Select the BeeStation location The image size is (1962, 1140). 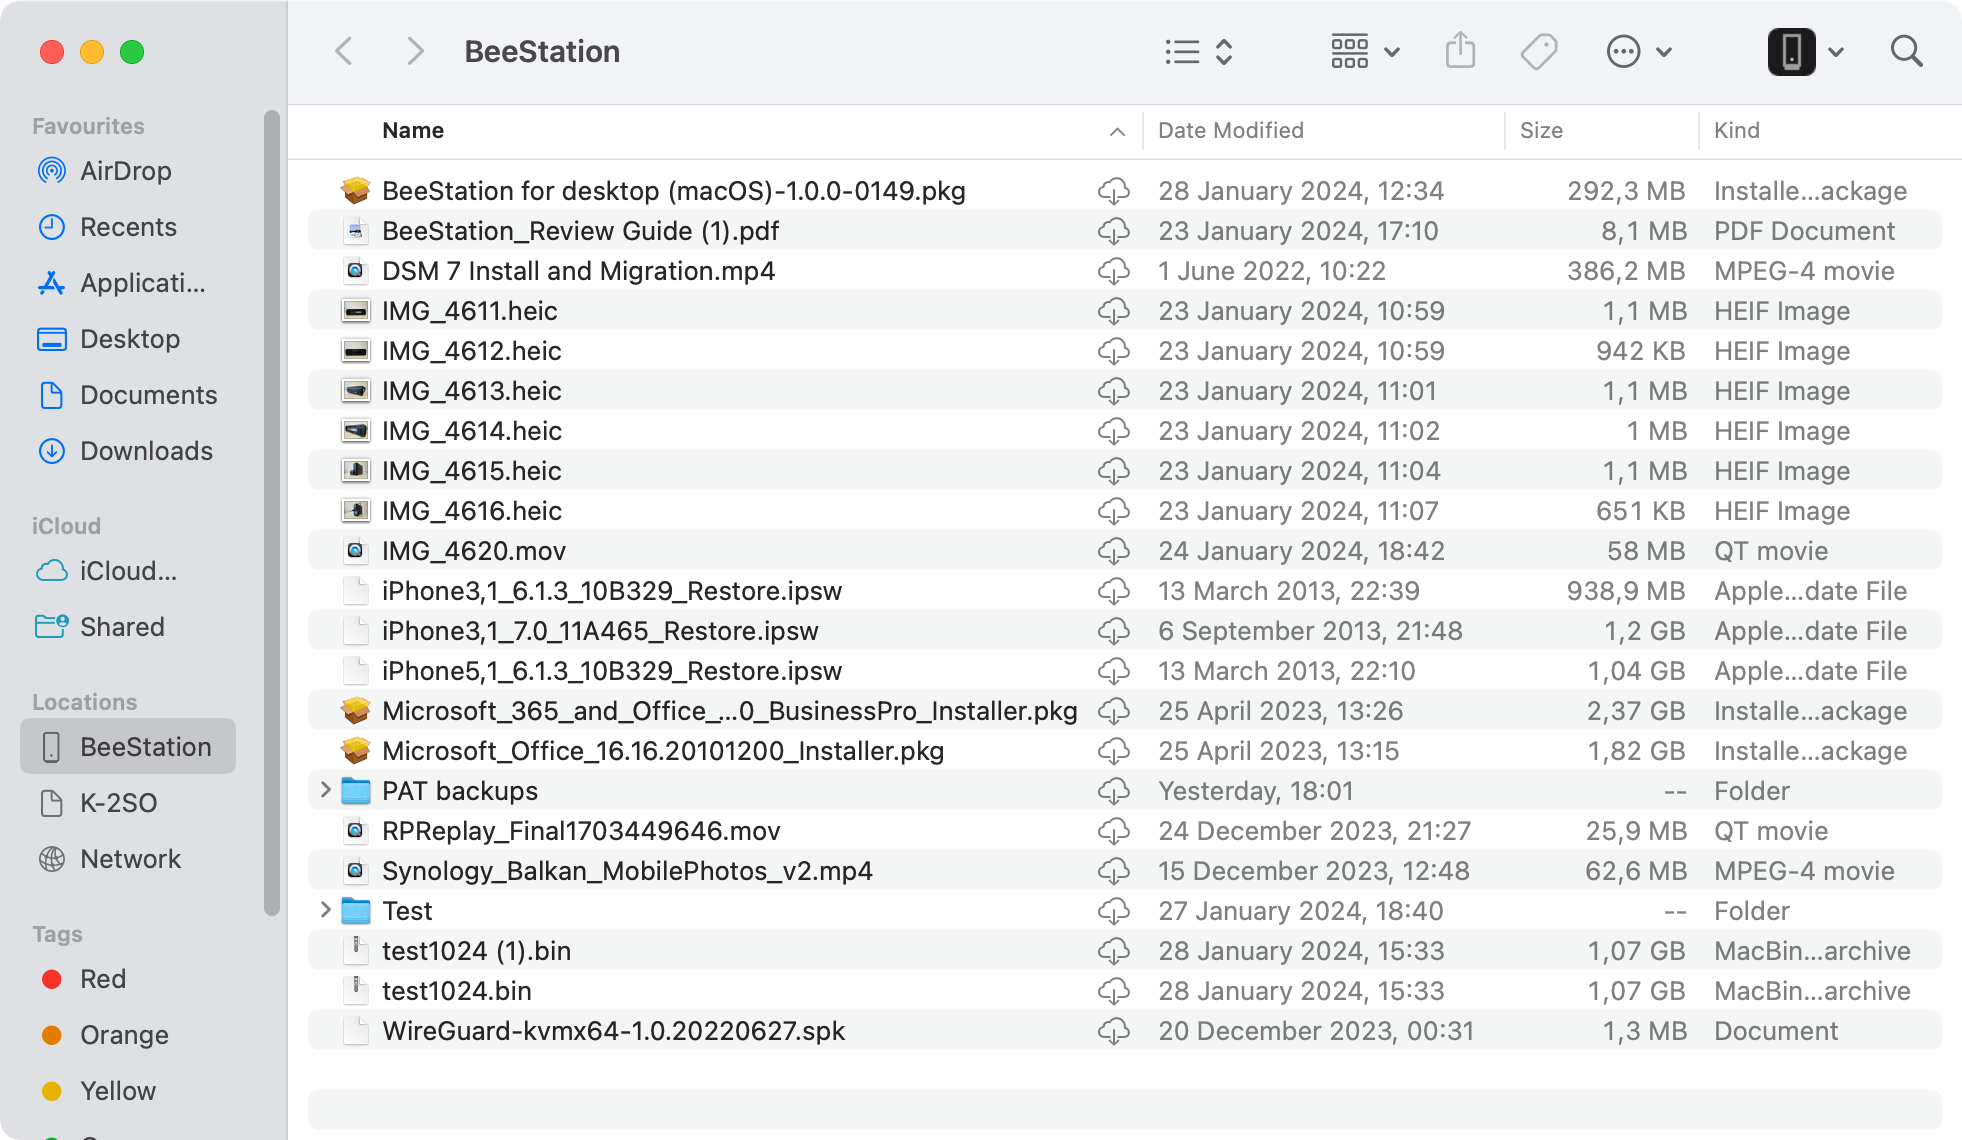pyautogui.click(x=128, y=746)
